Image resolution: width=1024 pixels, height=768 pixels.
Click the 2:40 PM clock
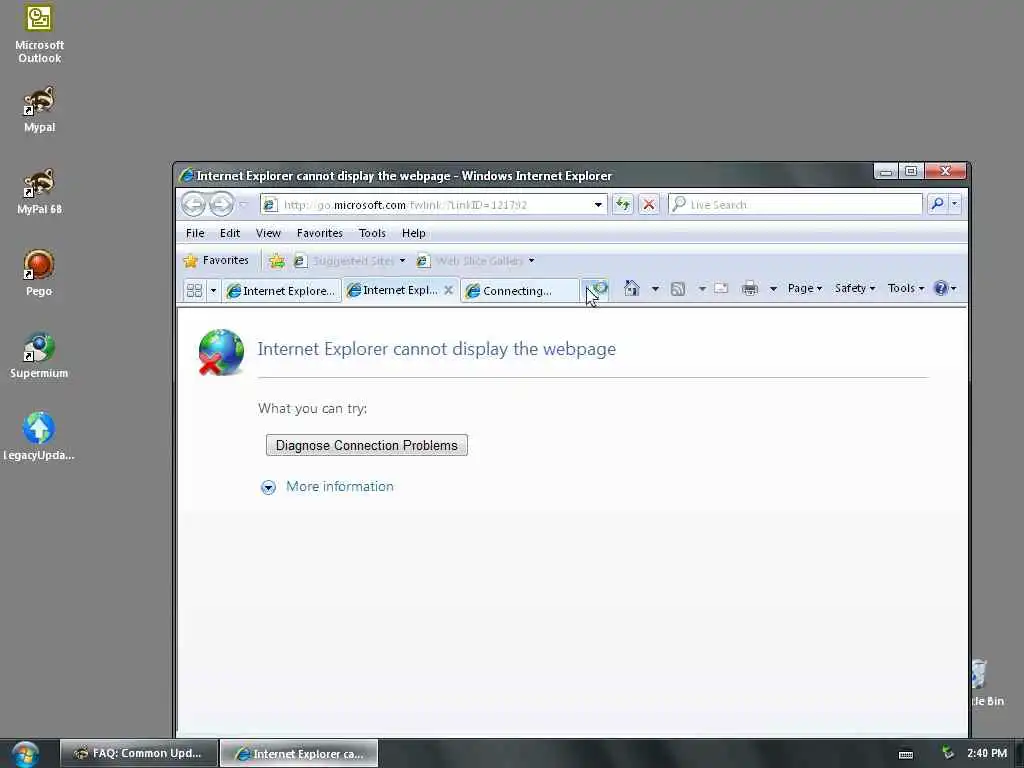(x=987, y=754)
